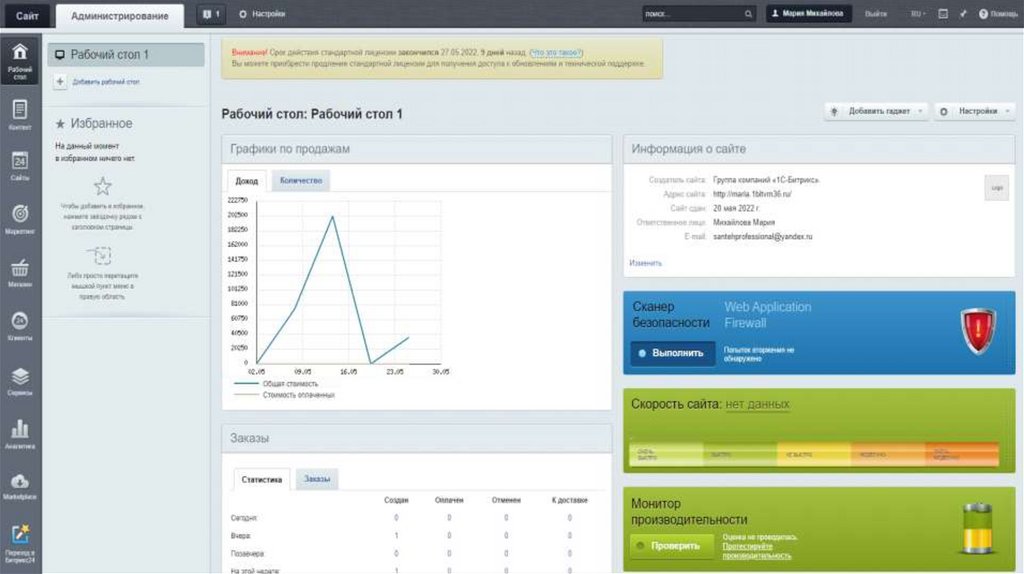Click the empty favorites star icon
This screenshot has height=574, width=1024.
(103, 186)
